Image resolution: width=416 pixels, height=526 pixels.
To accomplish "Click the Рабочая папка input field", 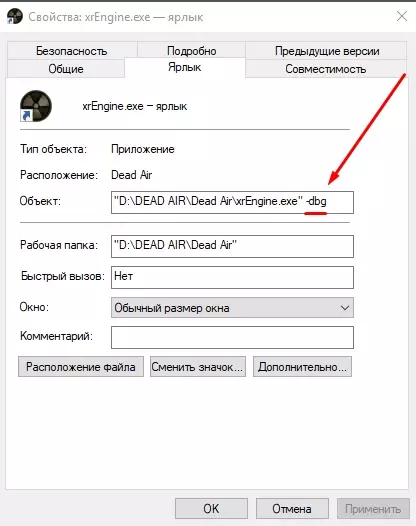I will [x=232, y=246].
